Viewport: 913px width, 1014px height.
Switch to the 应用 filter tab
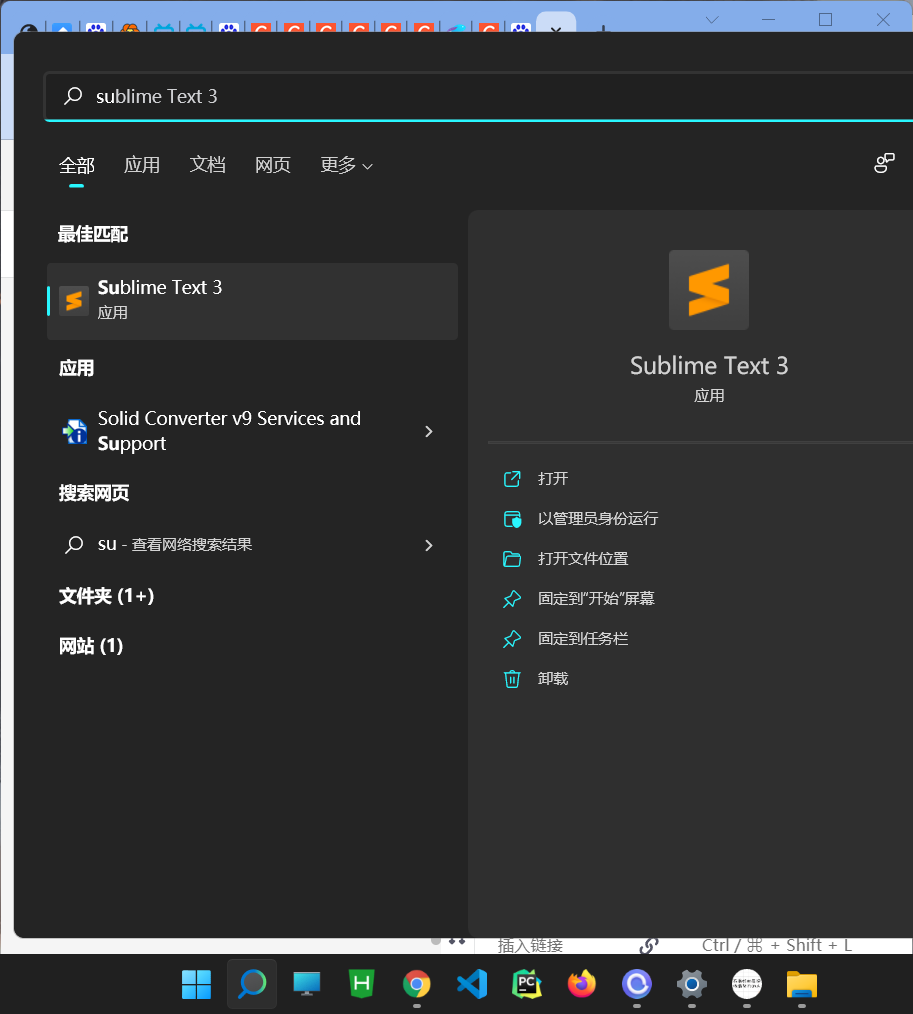point(142,165)
